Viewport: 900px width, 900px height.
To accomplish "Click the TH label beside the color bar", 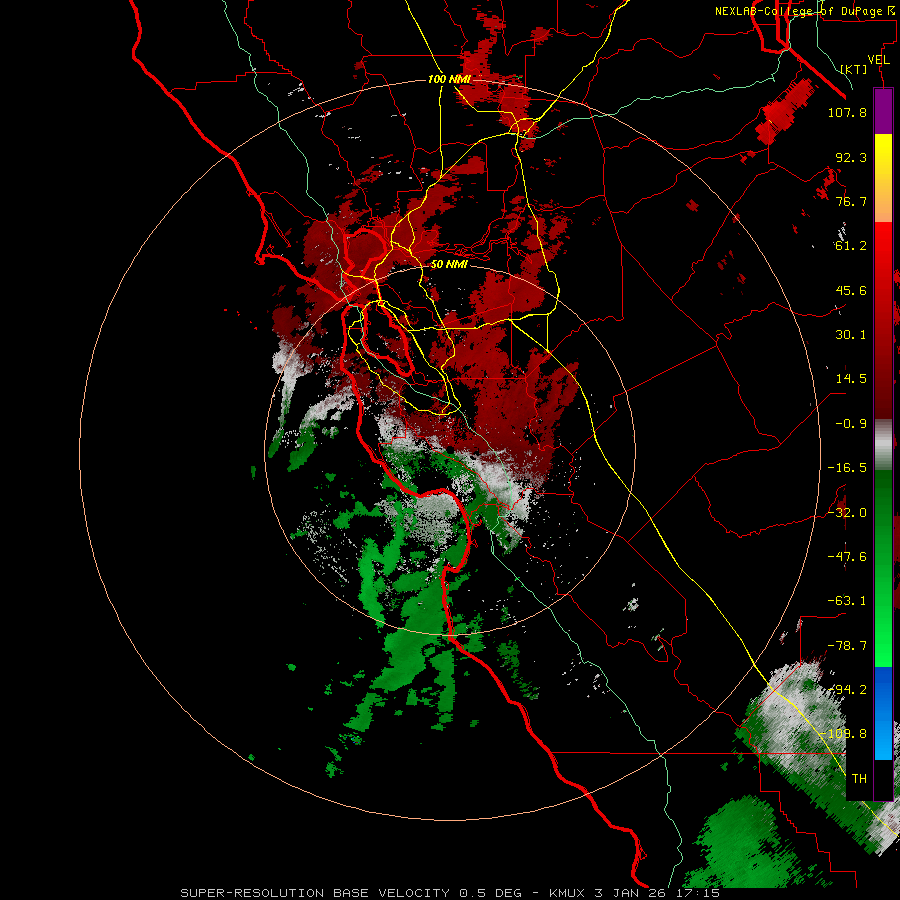I will [859, 779].
